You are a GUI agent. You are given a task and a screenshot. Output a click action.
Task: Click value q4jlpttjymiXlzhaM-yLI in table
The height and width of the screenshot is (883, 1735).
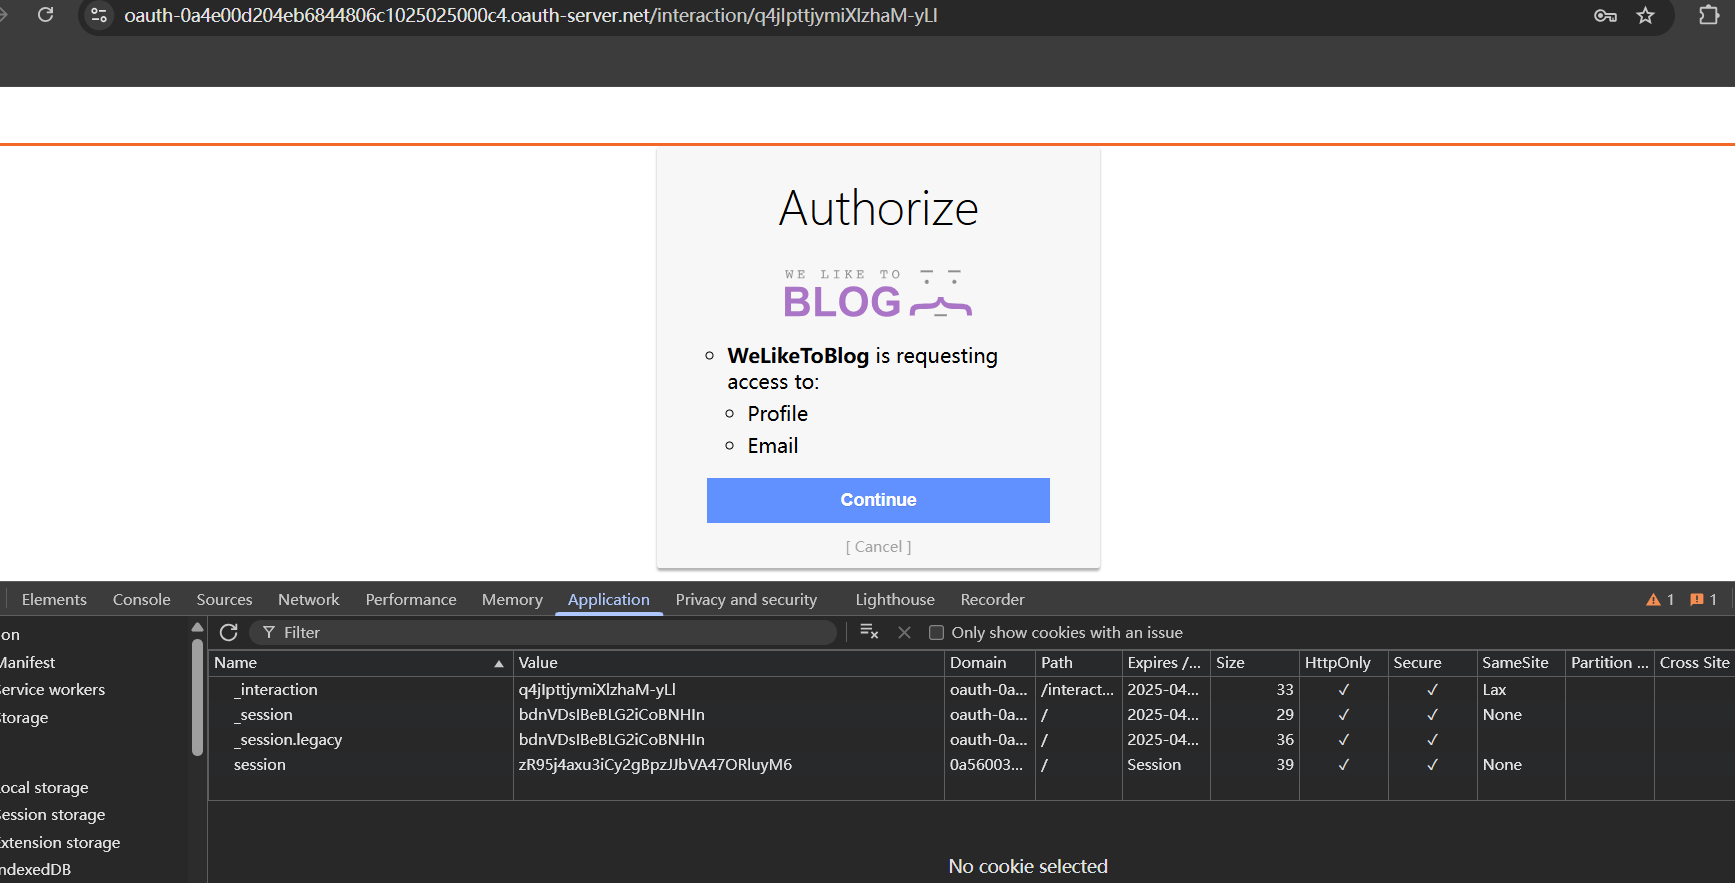pos(597,690)
